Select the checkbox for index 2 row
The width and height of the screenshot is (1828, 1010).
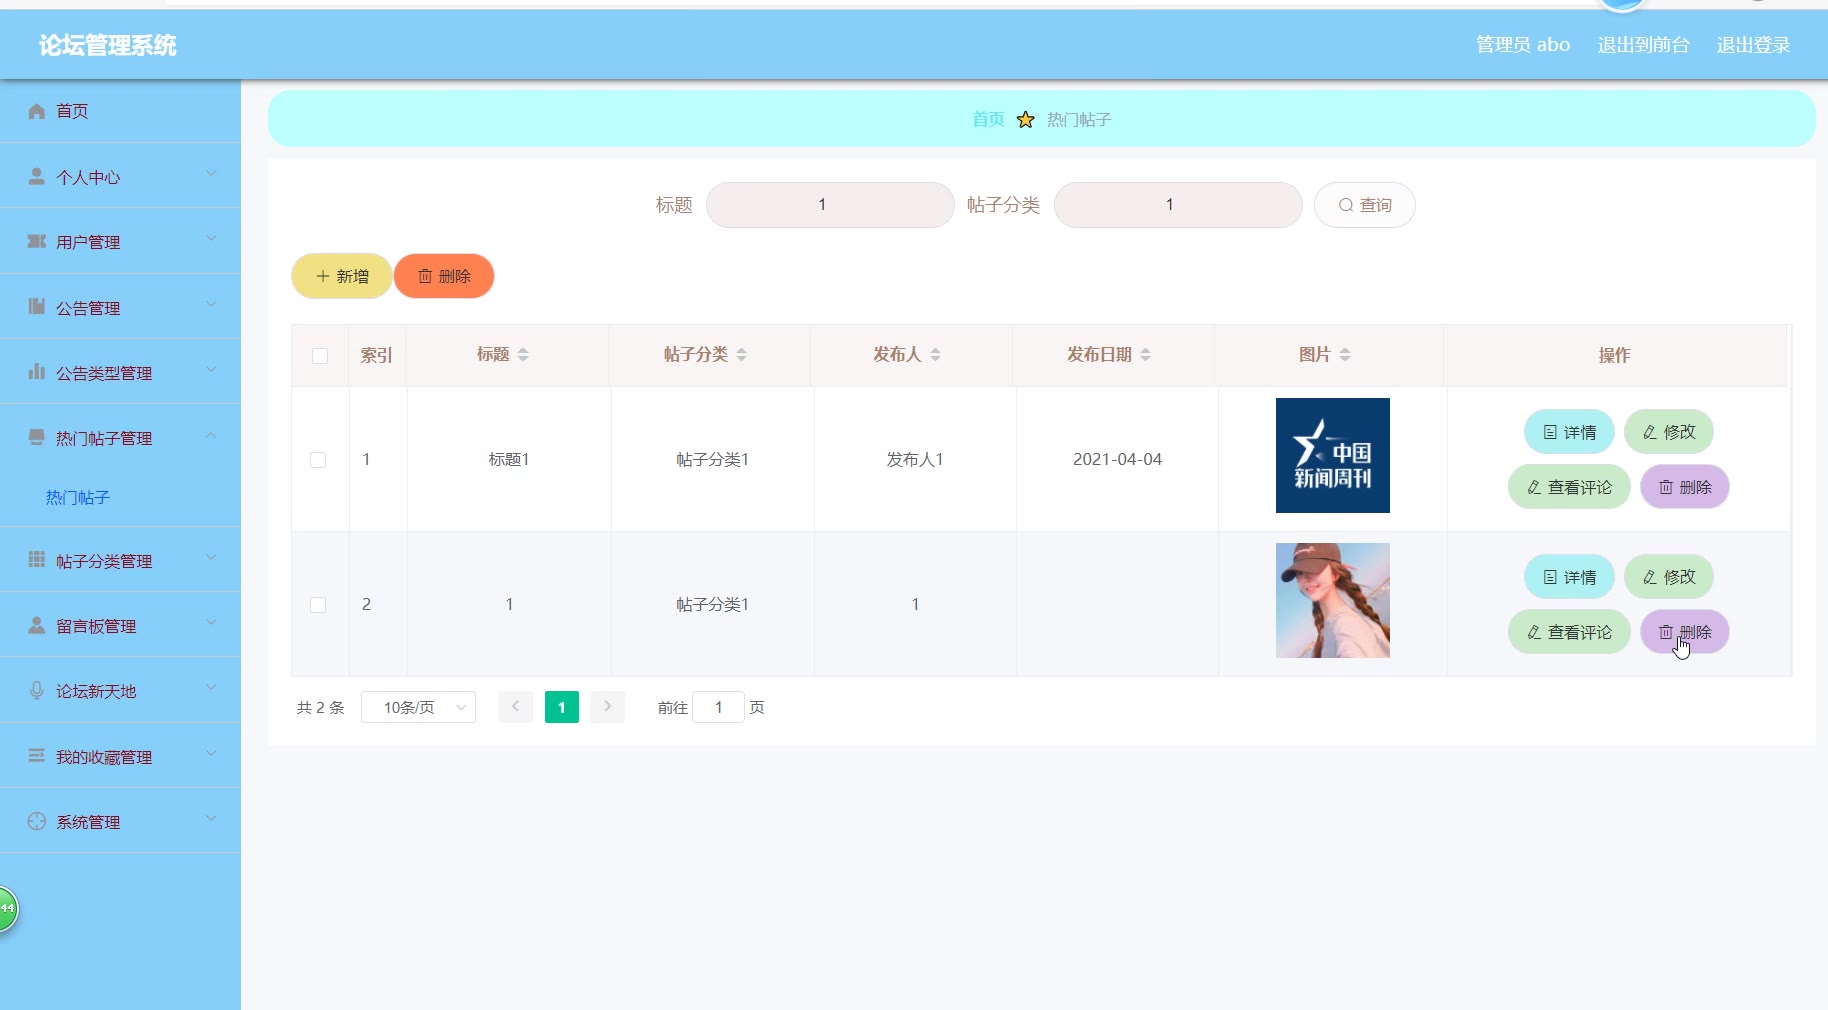tap(318, 605)
